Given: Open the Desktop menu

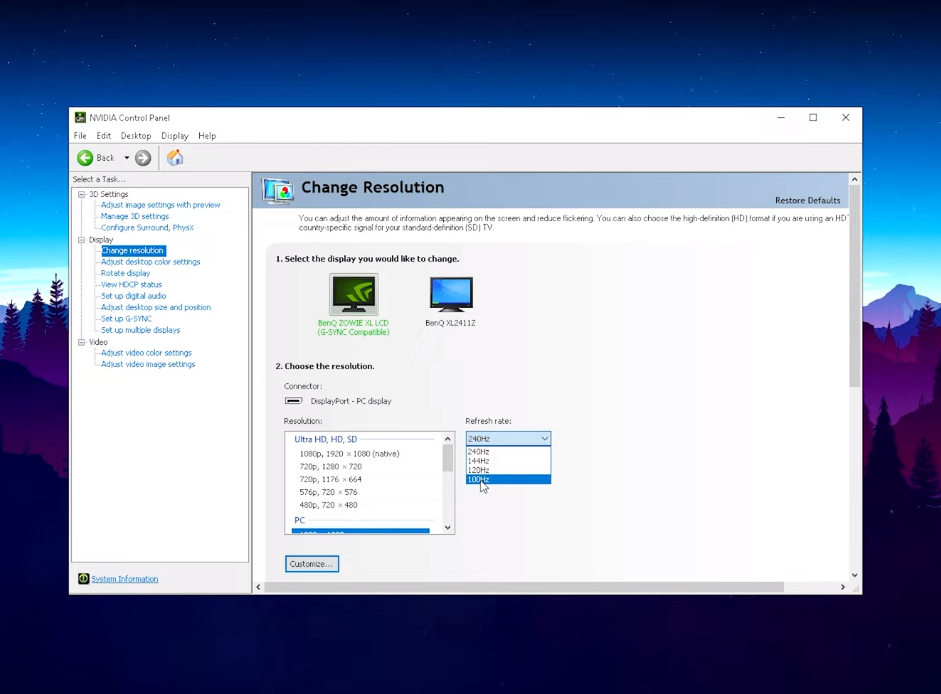Looking at the screenshot, I should (x=136, y=136).
